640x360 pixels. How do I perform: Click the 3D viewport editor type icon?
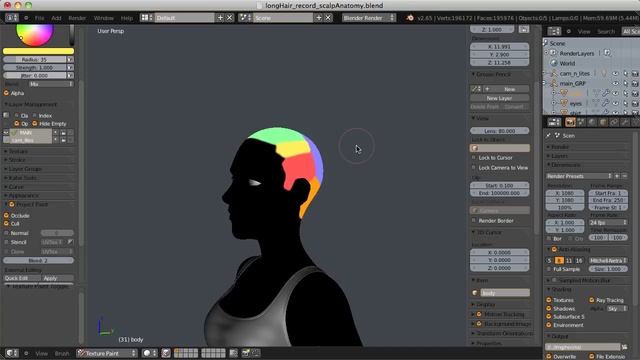point(12,353)
